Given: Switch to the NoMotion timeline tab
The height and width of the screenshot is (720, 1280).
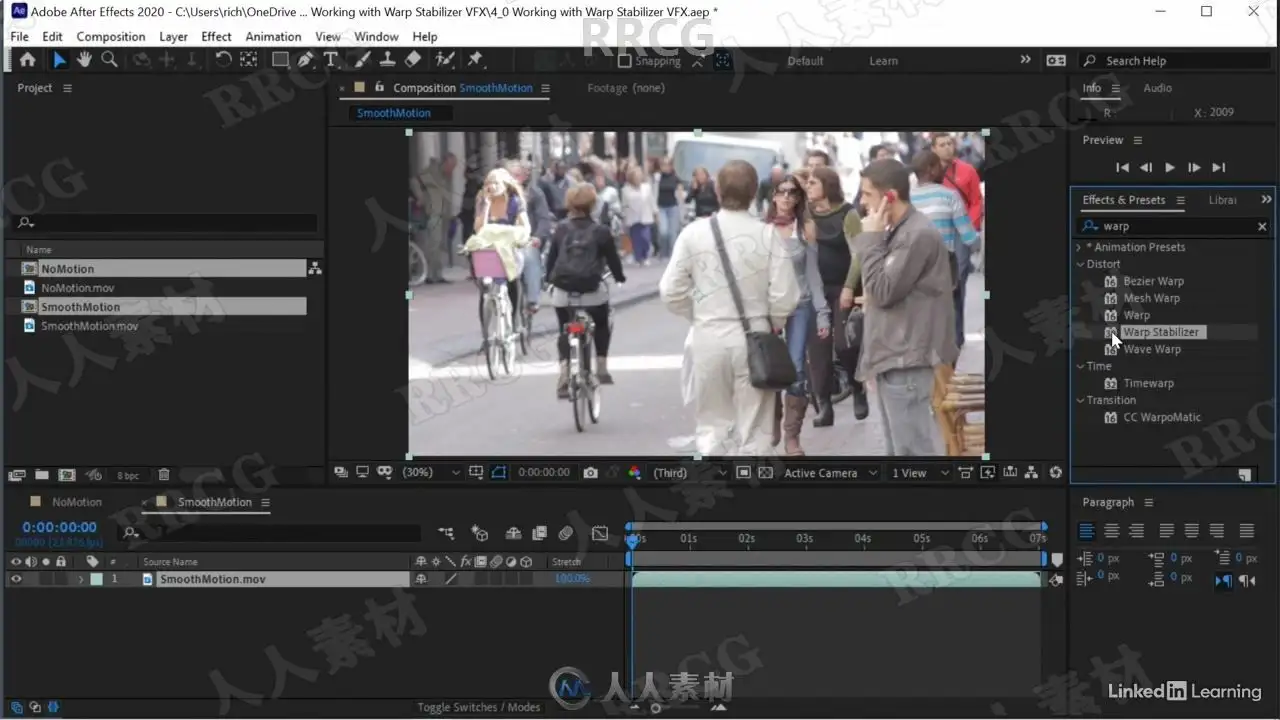Looking at the screenshot, I should pyautogui.click(x=77, y=502).
